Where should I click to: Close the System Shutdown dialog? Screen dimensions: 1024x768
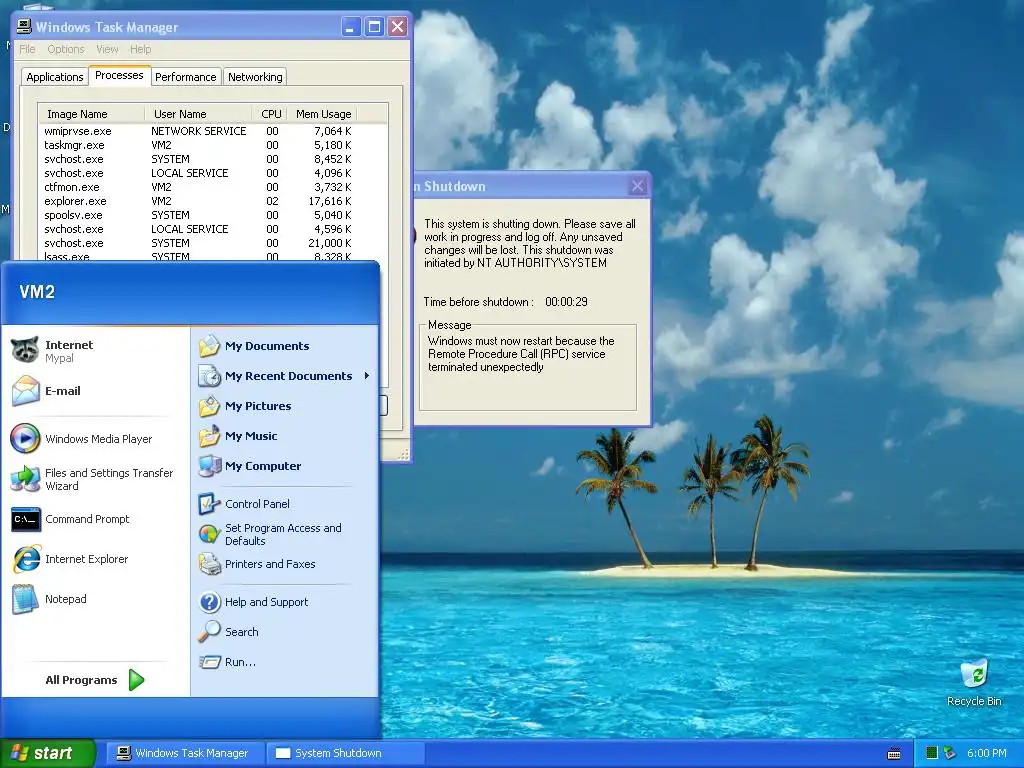click(637, 186)
